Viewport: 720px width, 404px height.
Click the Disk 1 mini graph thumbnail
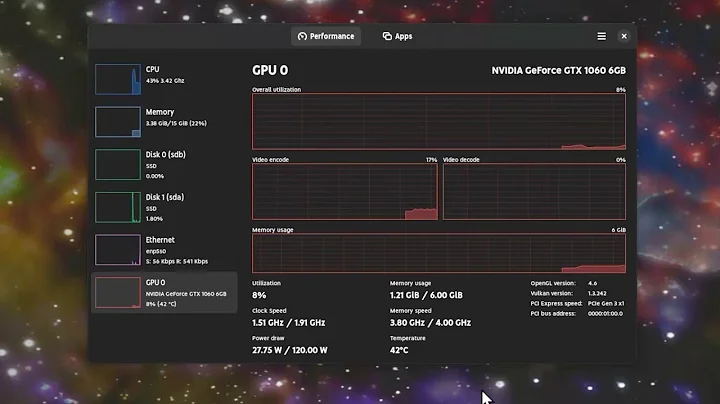point(118,207)
